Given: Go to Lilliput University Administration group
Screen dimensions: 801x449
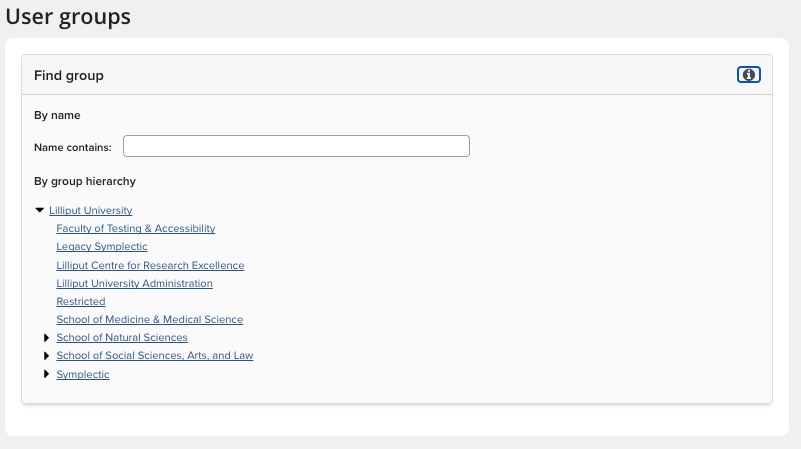Looking at the screenshot, I should [134, 284].
